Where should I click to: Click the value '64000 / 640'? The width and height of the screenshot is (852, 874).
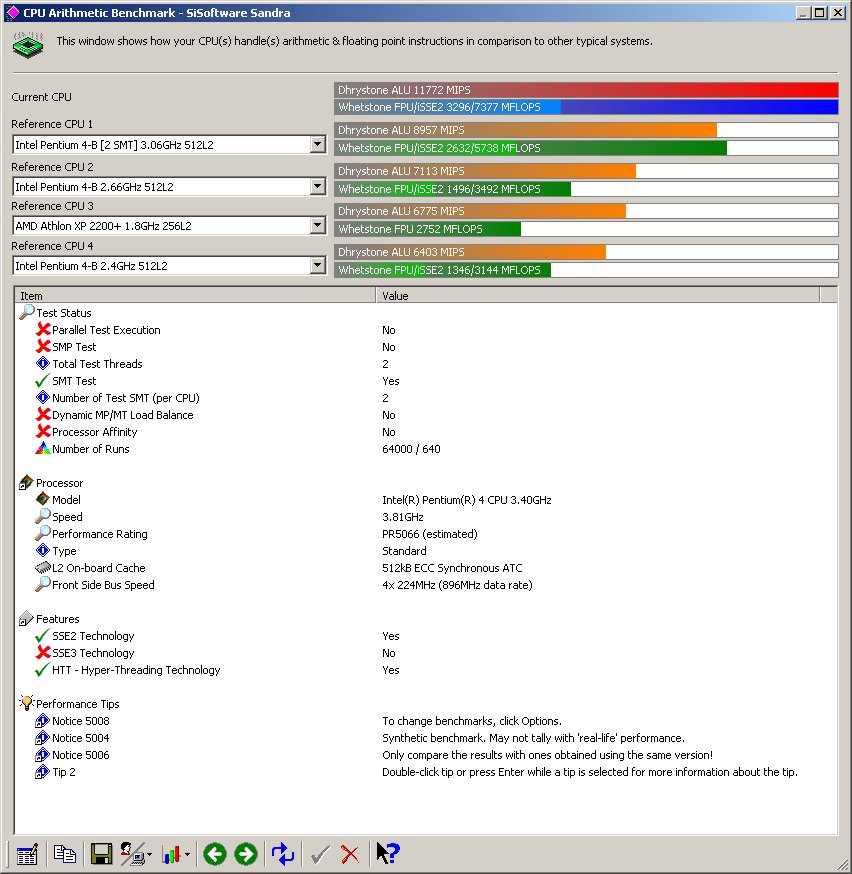pyautogui.click(x=411, y=449)
